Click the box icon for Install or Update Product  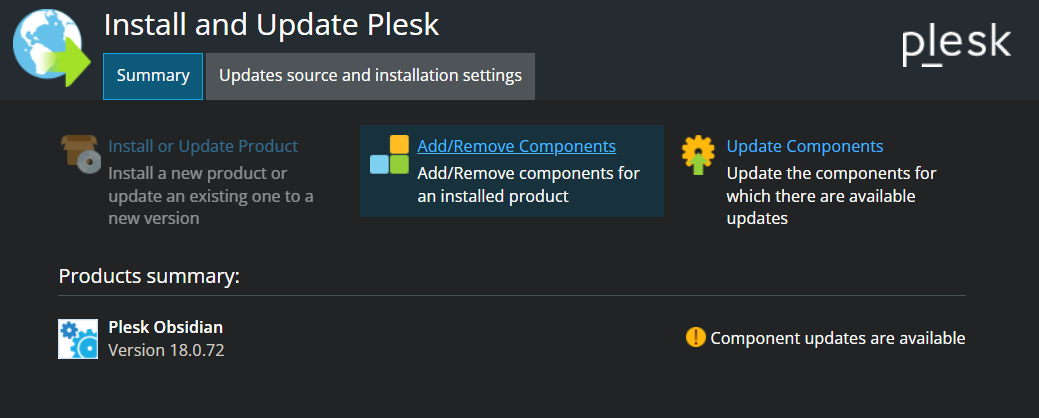(80, 154)
